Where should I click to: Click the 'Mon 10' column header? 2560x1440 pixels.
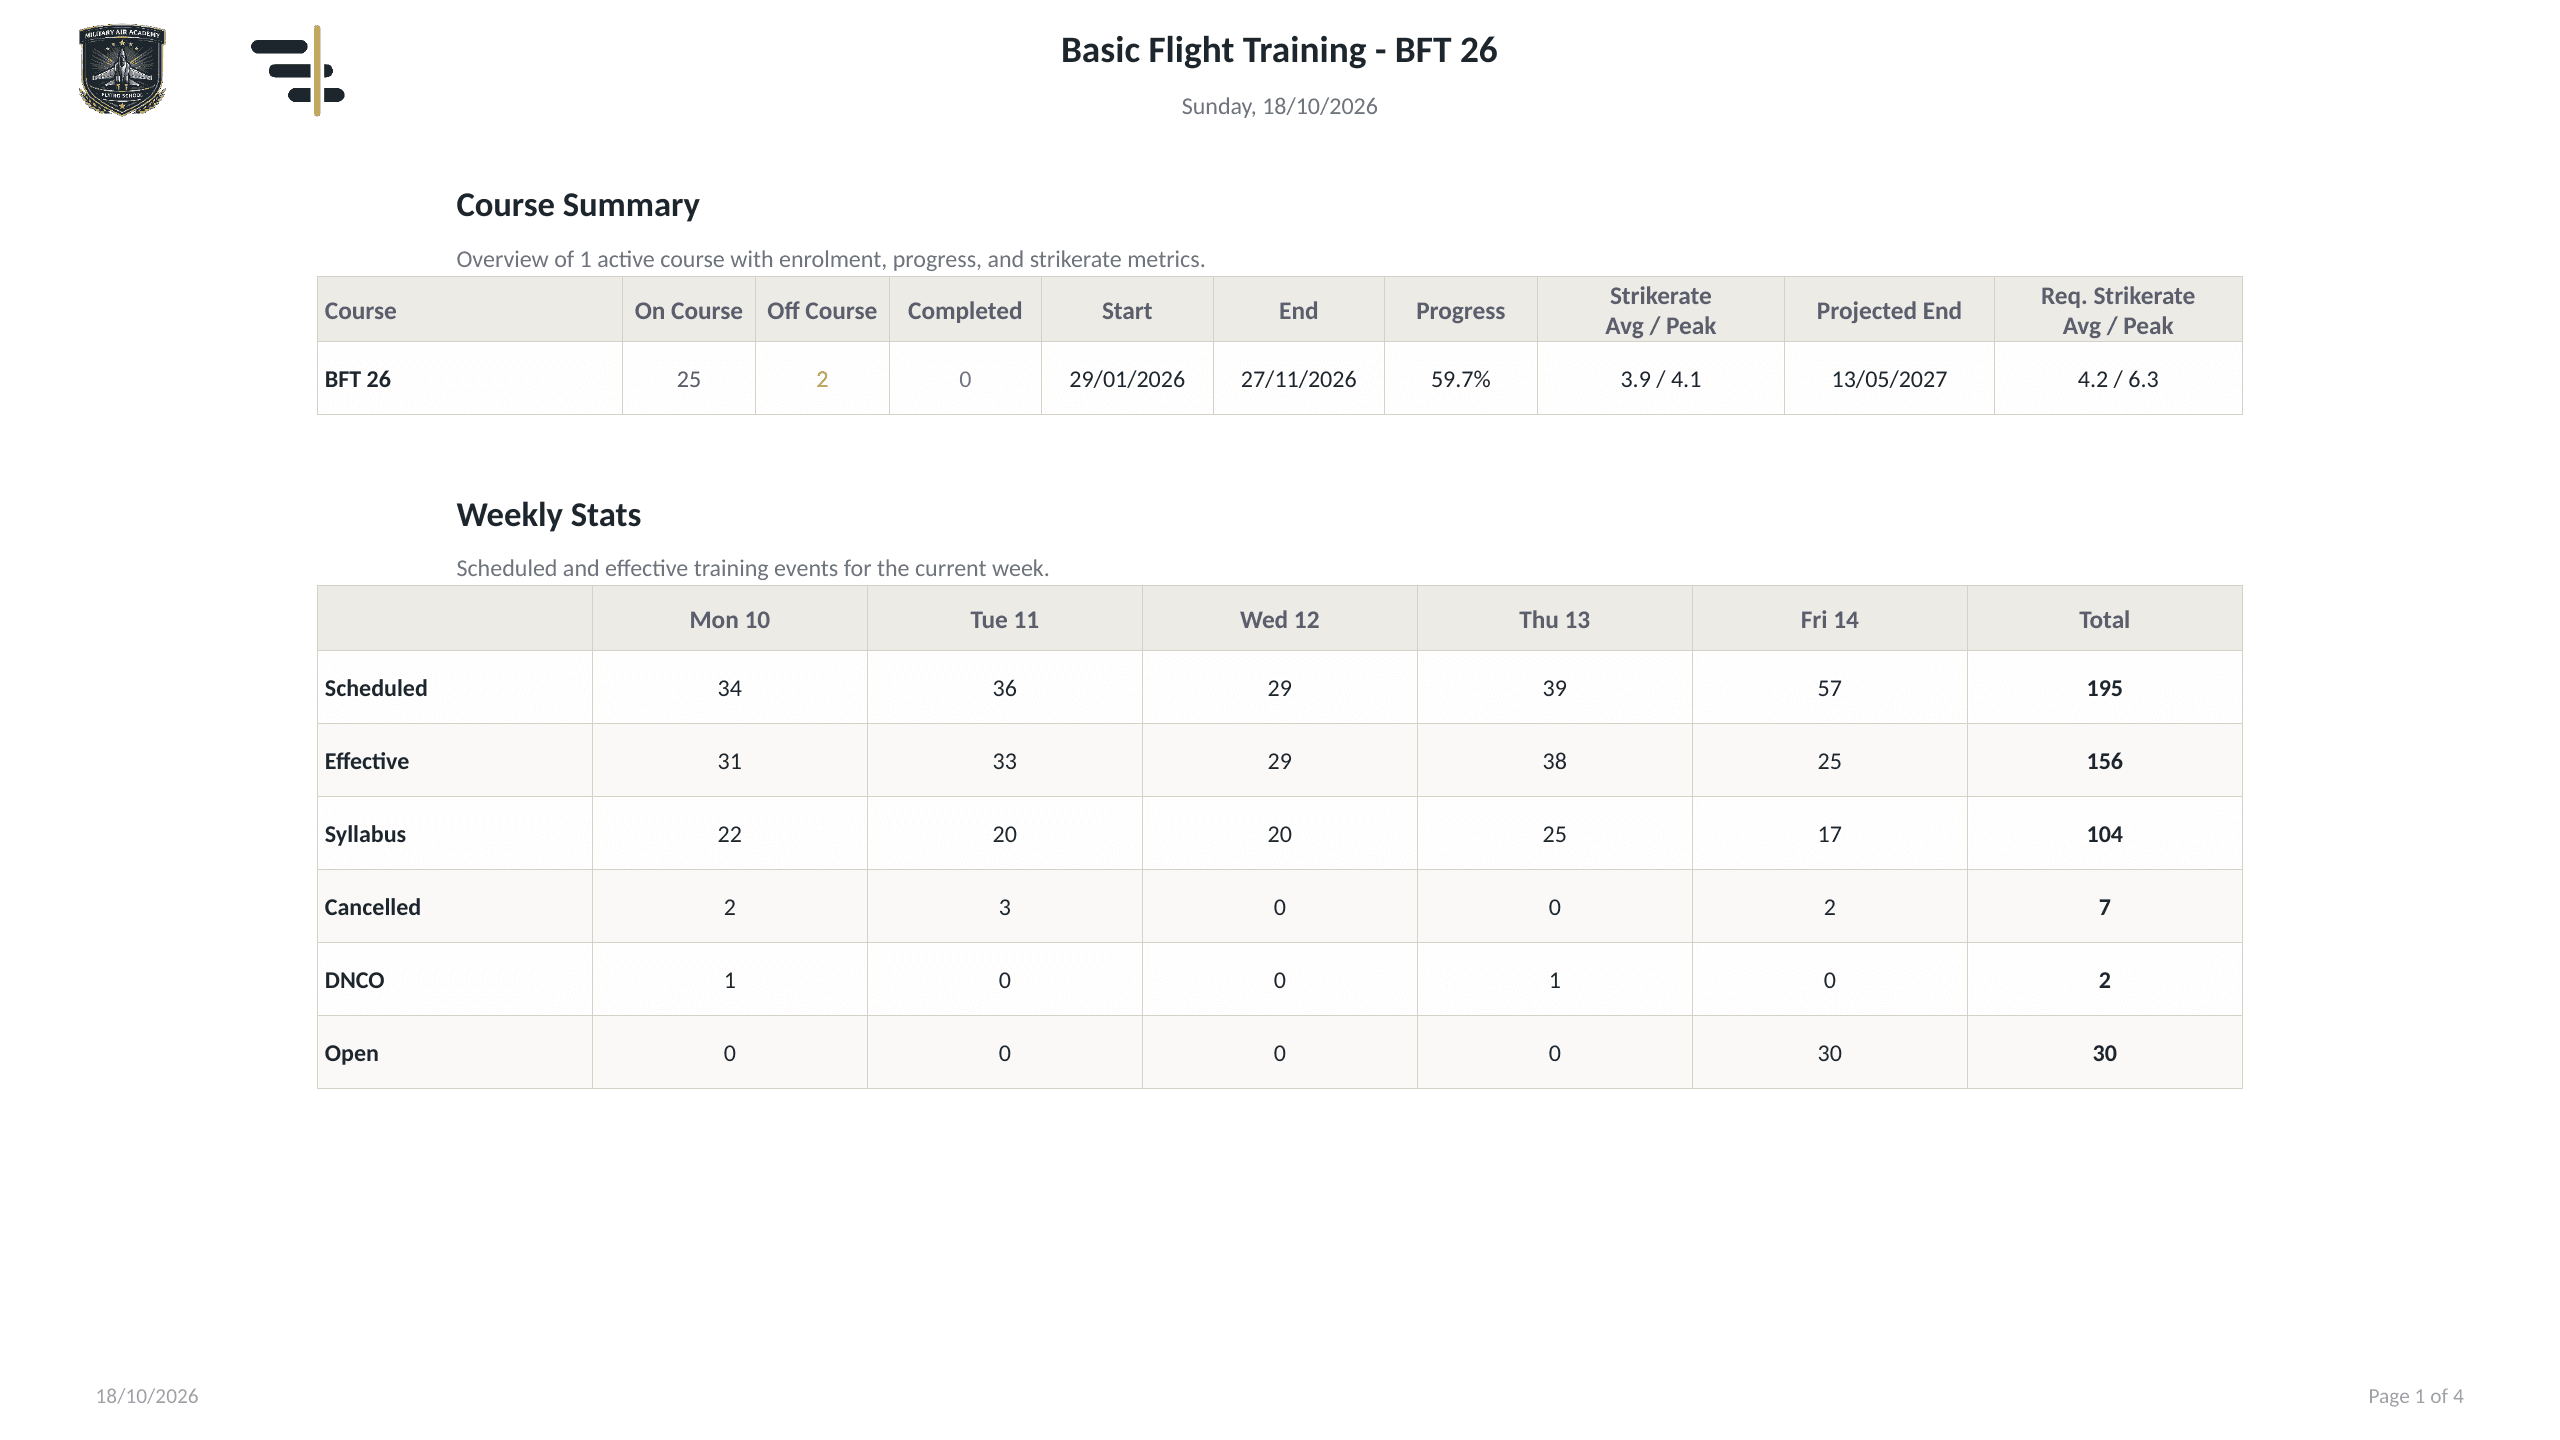[x=730, y=620]
